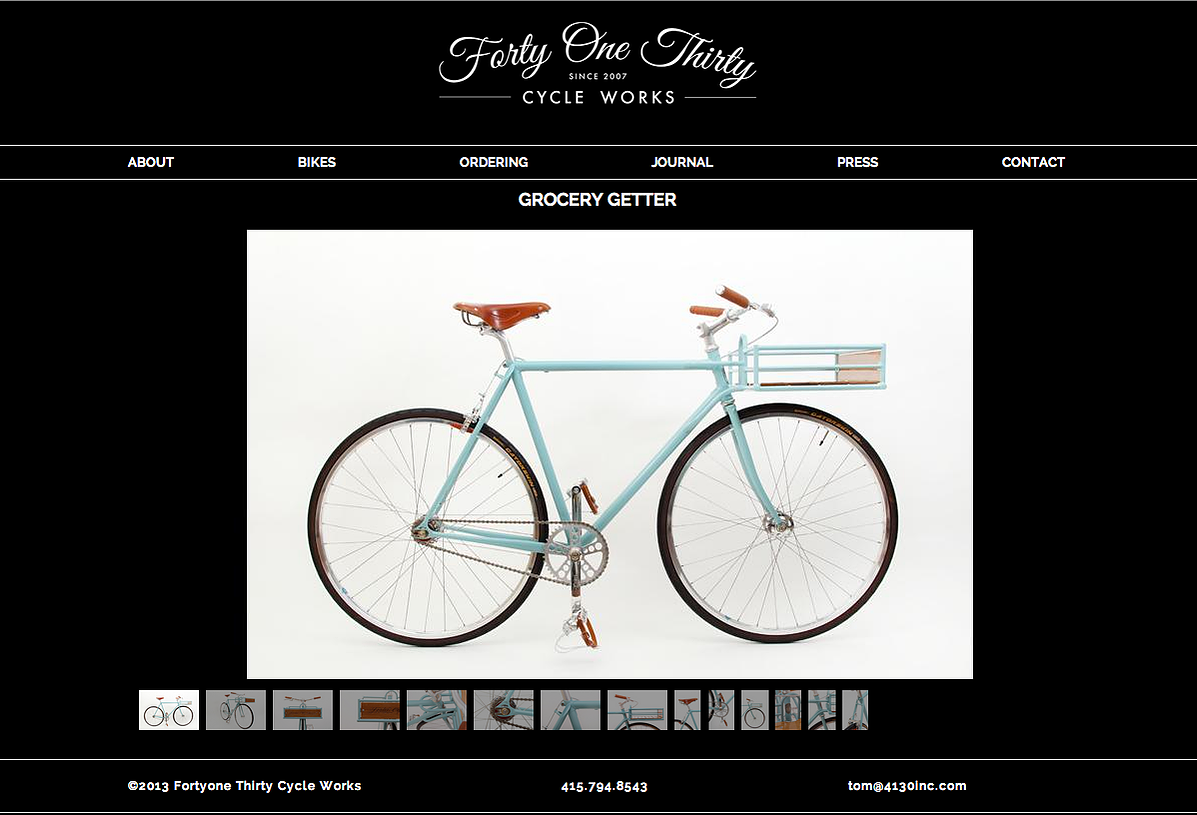Click the main Grocery Getter bike photo

click(x=610, y=454)
